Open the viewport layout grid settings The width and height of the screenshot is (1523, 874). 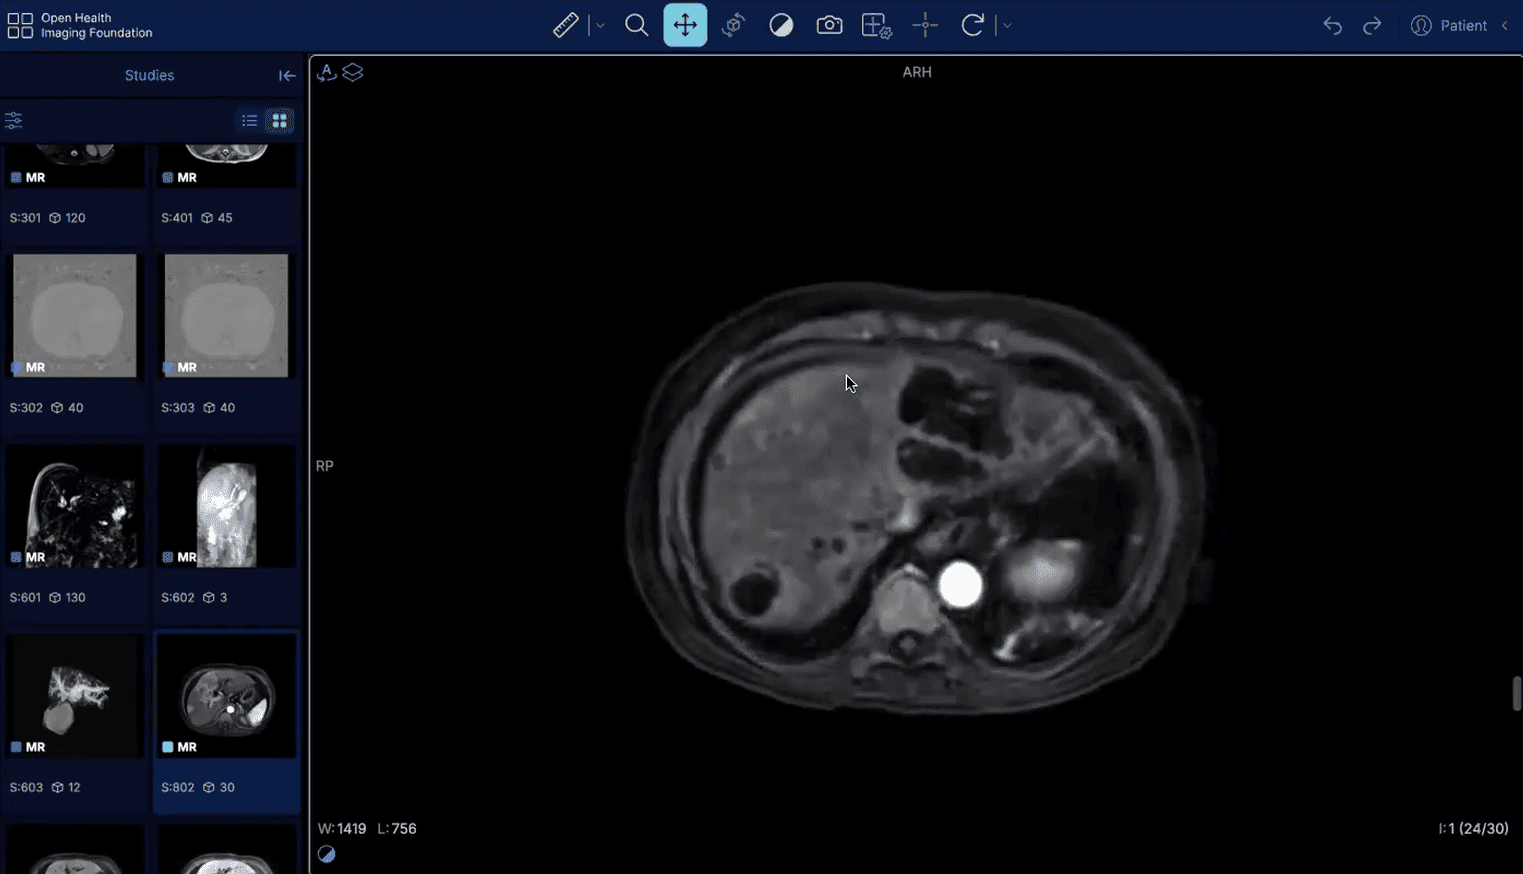876,25
